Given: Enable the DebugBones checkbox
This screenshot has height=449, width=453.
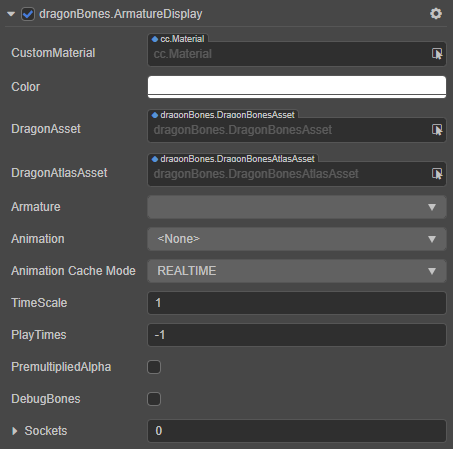Looking at the screenshot, I should (154, 399).
